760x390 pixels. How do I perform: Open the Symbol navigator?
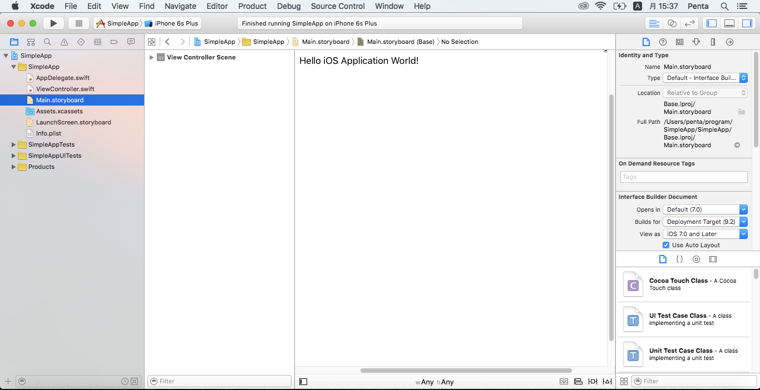click(31, 42)
